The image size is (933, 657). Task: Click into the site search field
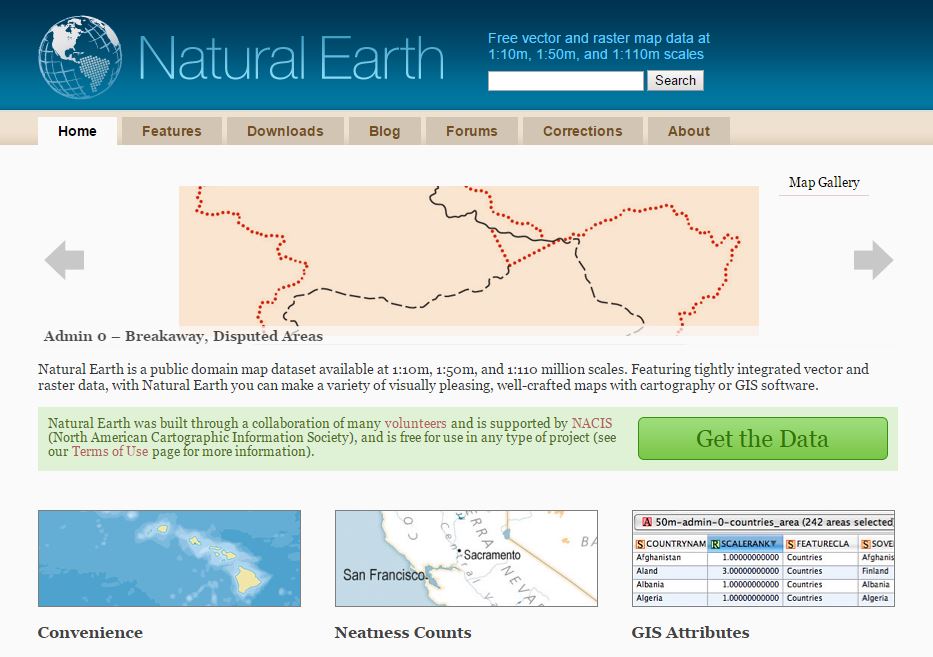pos(565,80)
